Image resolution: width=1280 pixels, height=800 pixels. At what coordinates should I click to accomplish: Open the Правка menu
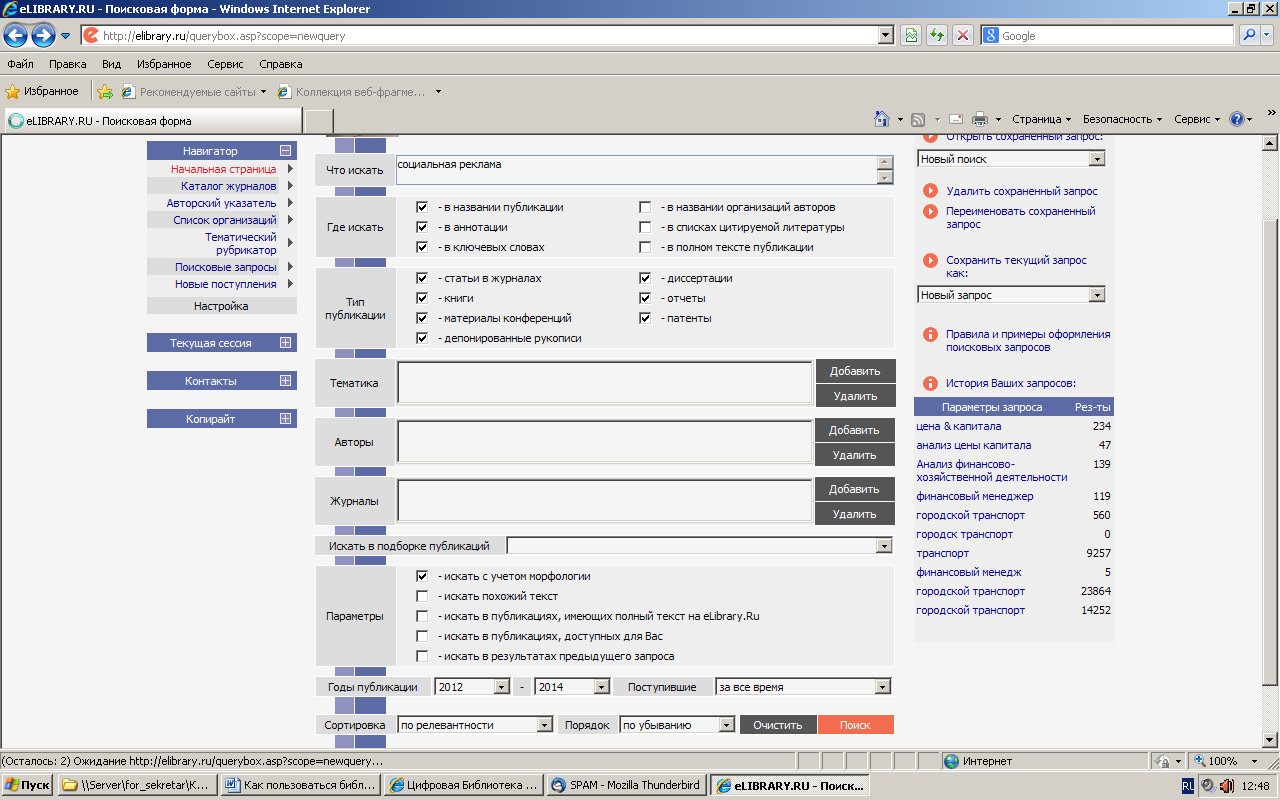(67, 64)
